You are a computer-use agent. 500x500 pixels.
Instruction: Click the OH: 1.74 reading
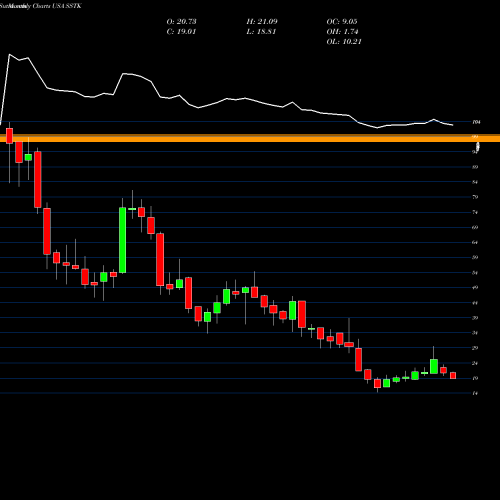coord(342,32)
